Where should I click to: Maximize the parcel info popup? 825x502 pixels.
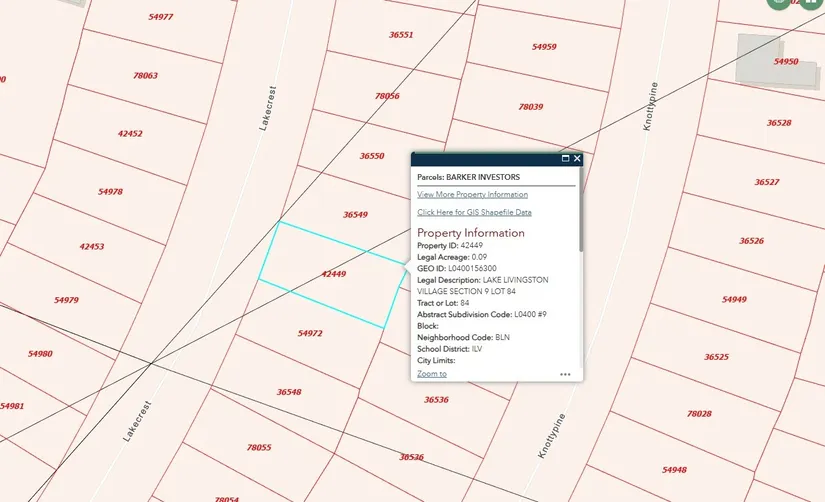[565, 158]
